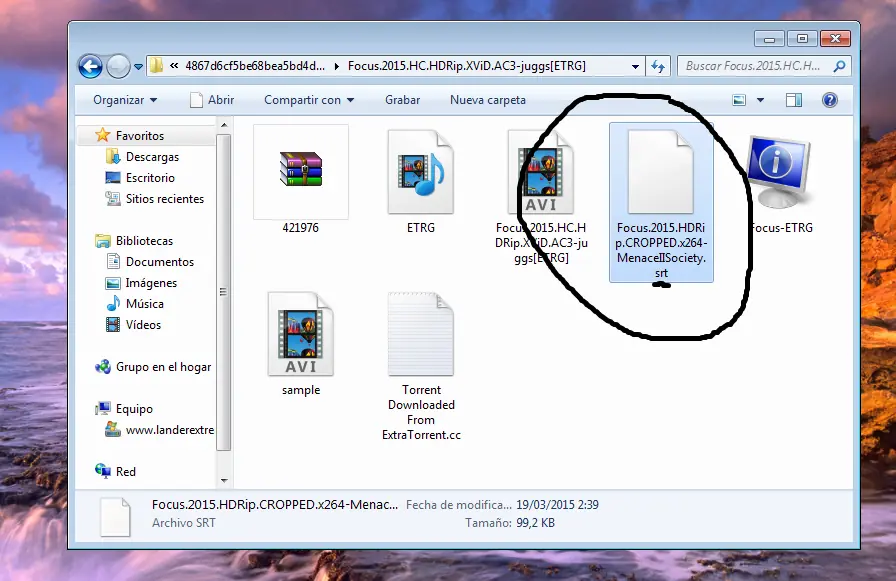Select Red in navigation pane
896x581 pixels.
tap(126, 472)
